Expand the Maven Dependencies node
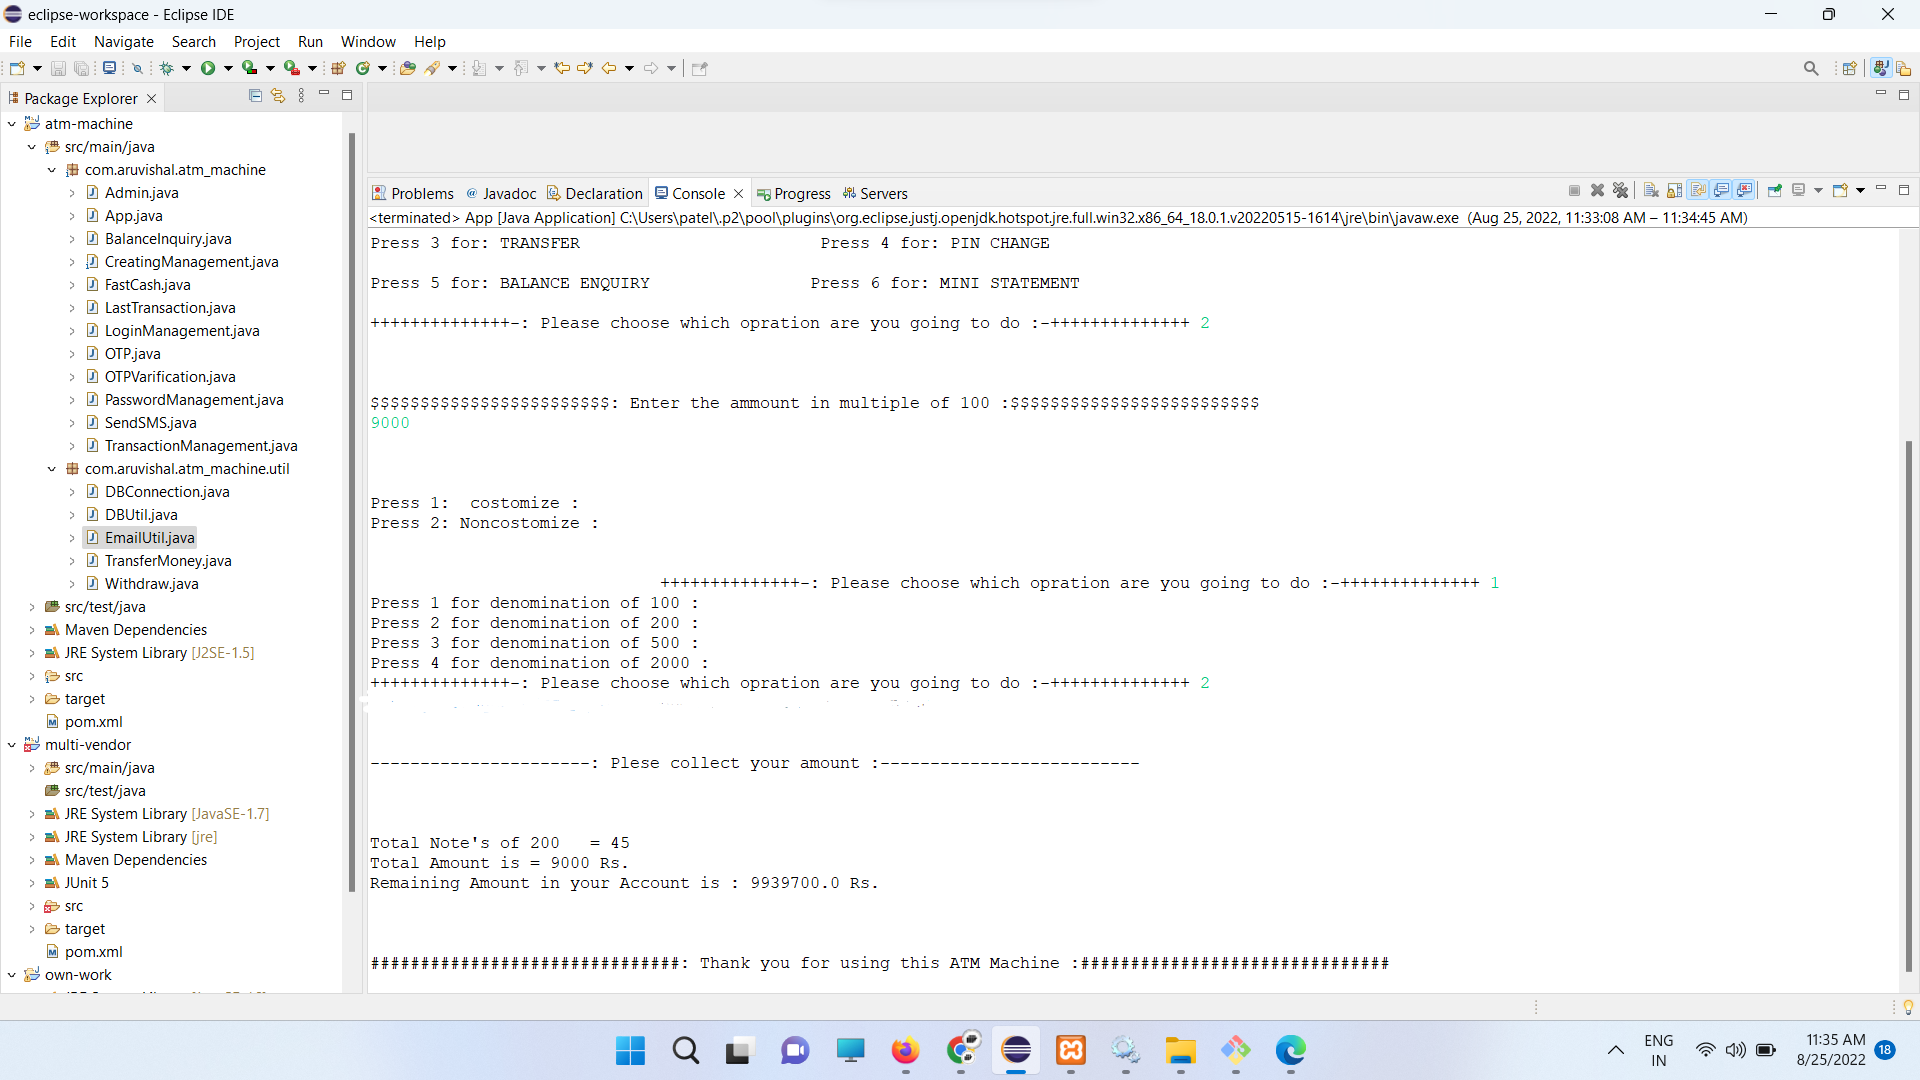 pyautogui.click(x=31, y=629)
